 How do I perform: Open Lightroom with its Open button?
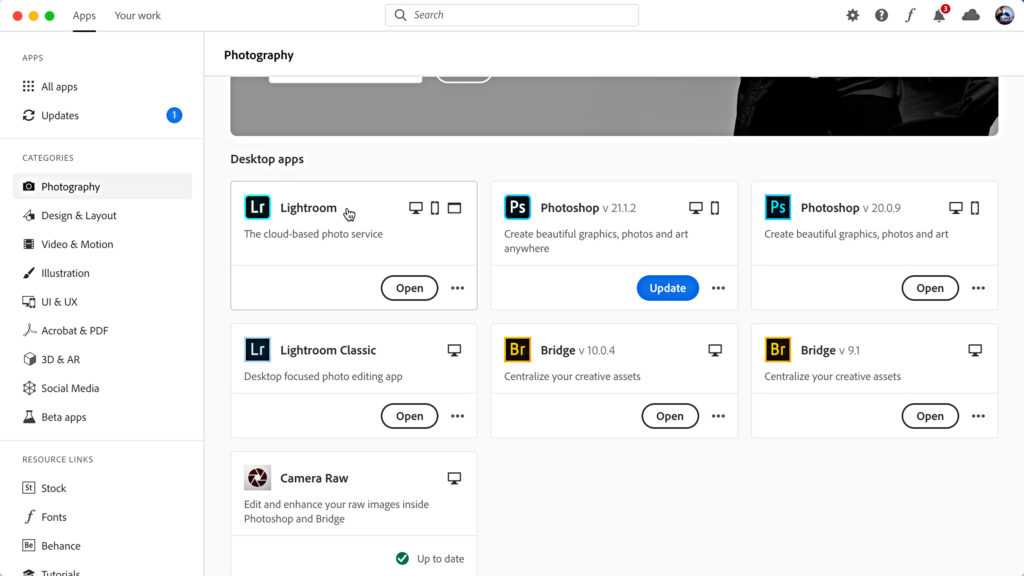[x=409, y=288]
